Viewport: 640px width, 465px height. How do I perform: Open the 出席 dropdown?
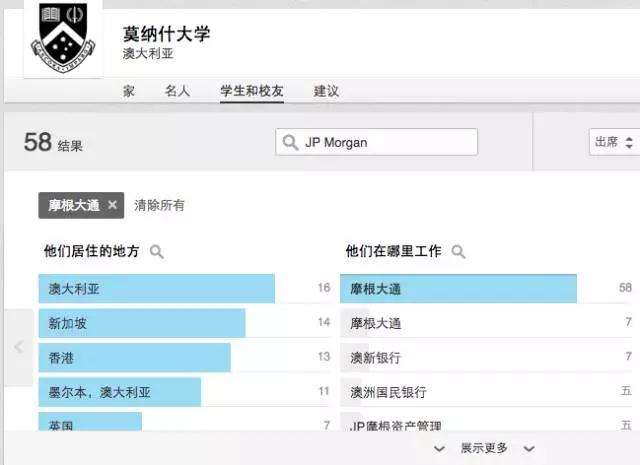(x=613, y=143)
